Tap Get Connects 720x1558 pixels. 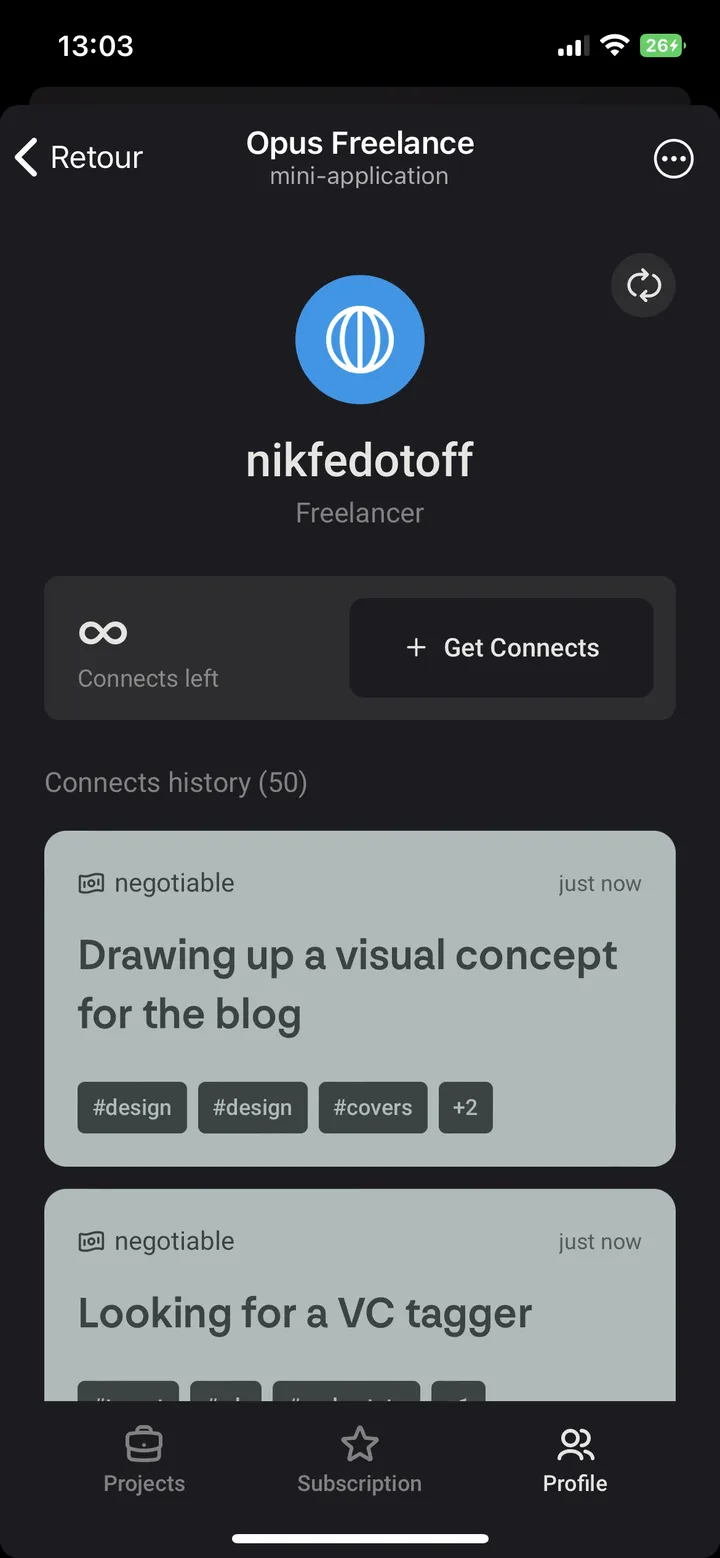point(501,648)
